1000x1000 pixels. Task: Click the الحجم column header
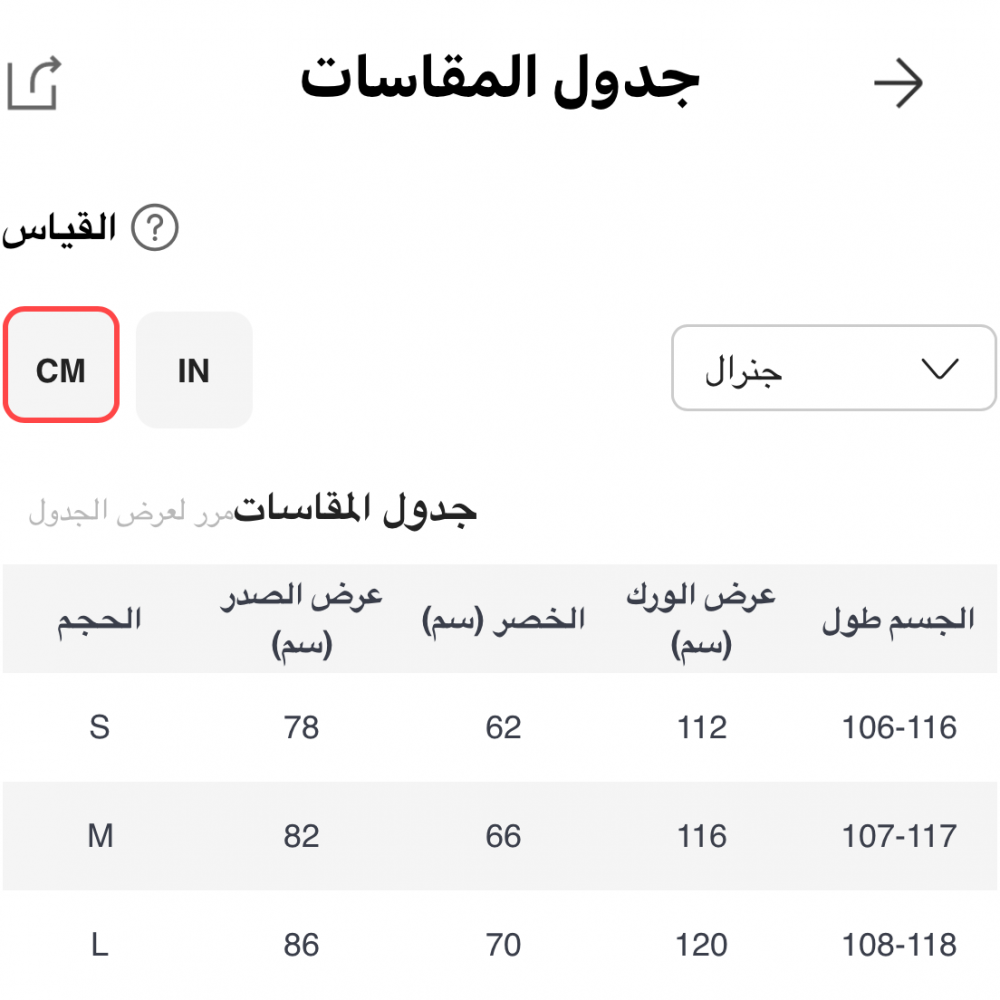(x=99, y=620)
